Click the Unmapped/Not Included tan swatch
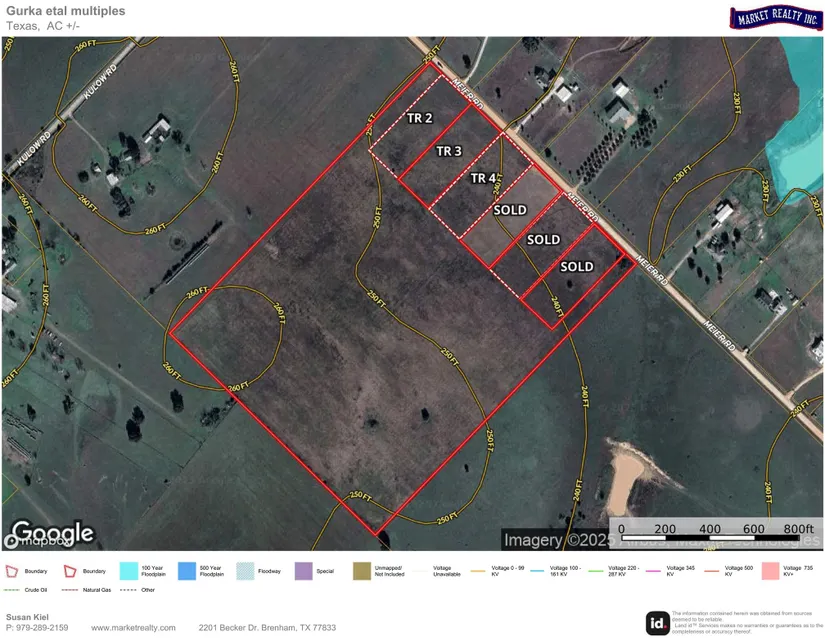The height and width of the screenshot is (638, 825). (x=361, y=571)
